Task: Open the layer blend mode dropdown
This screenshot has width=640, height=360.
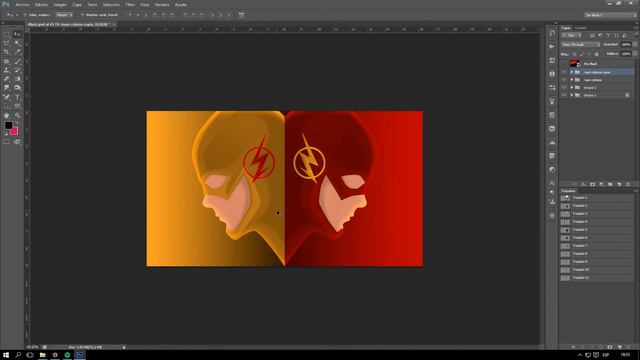Action: point(580,44)
